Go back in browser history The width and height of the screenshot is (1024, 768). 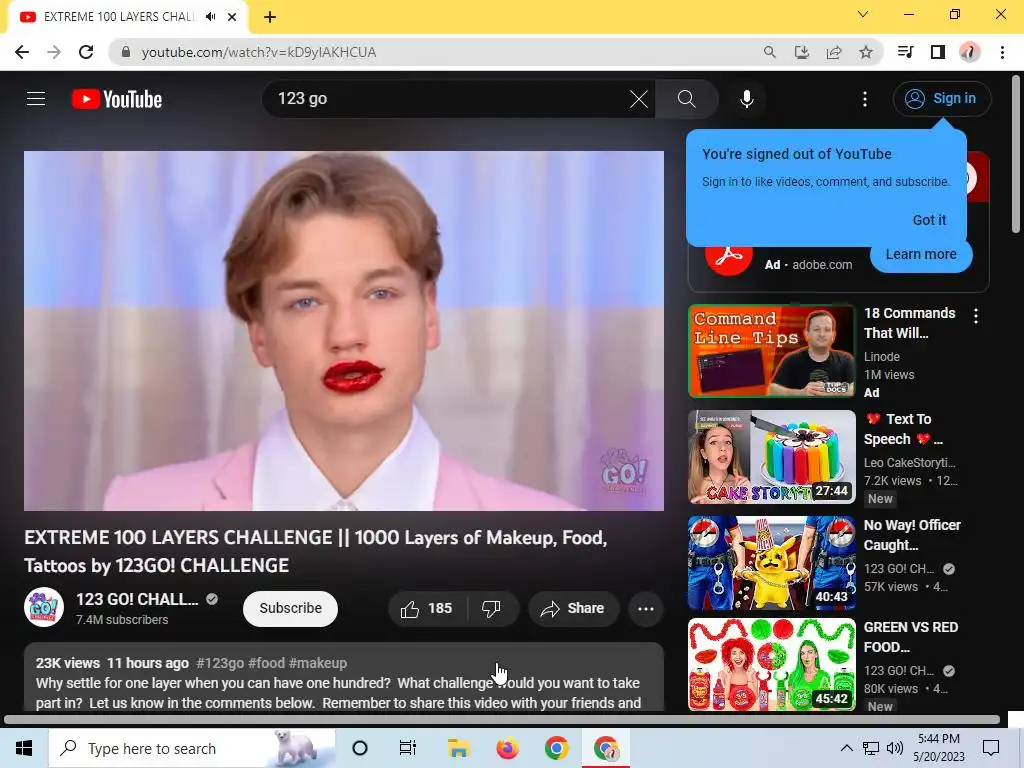click(22, 52)
